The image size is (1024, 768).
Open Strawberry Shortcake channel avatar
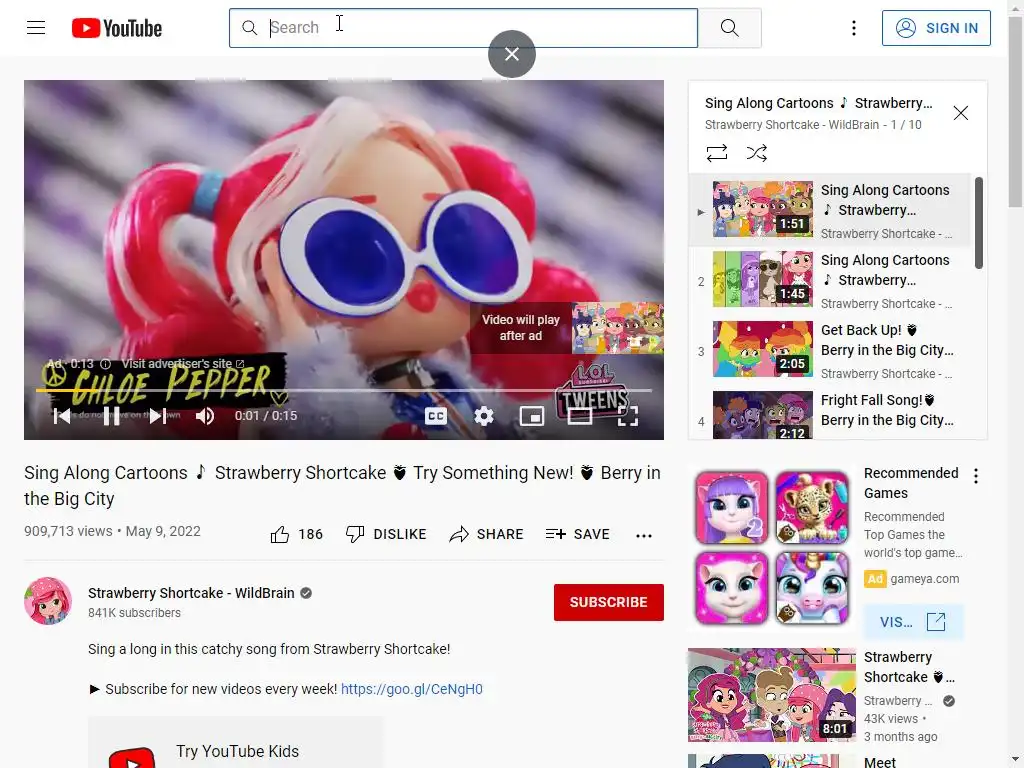[x=48, y=601]
